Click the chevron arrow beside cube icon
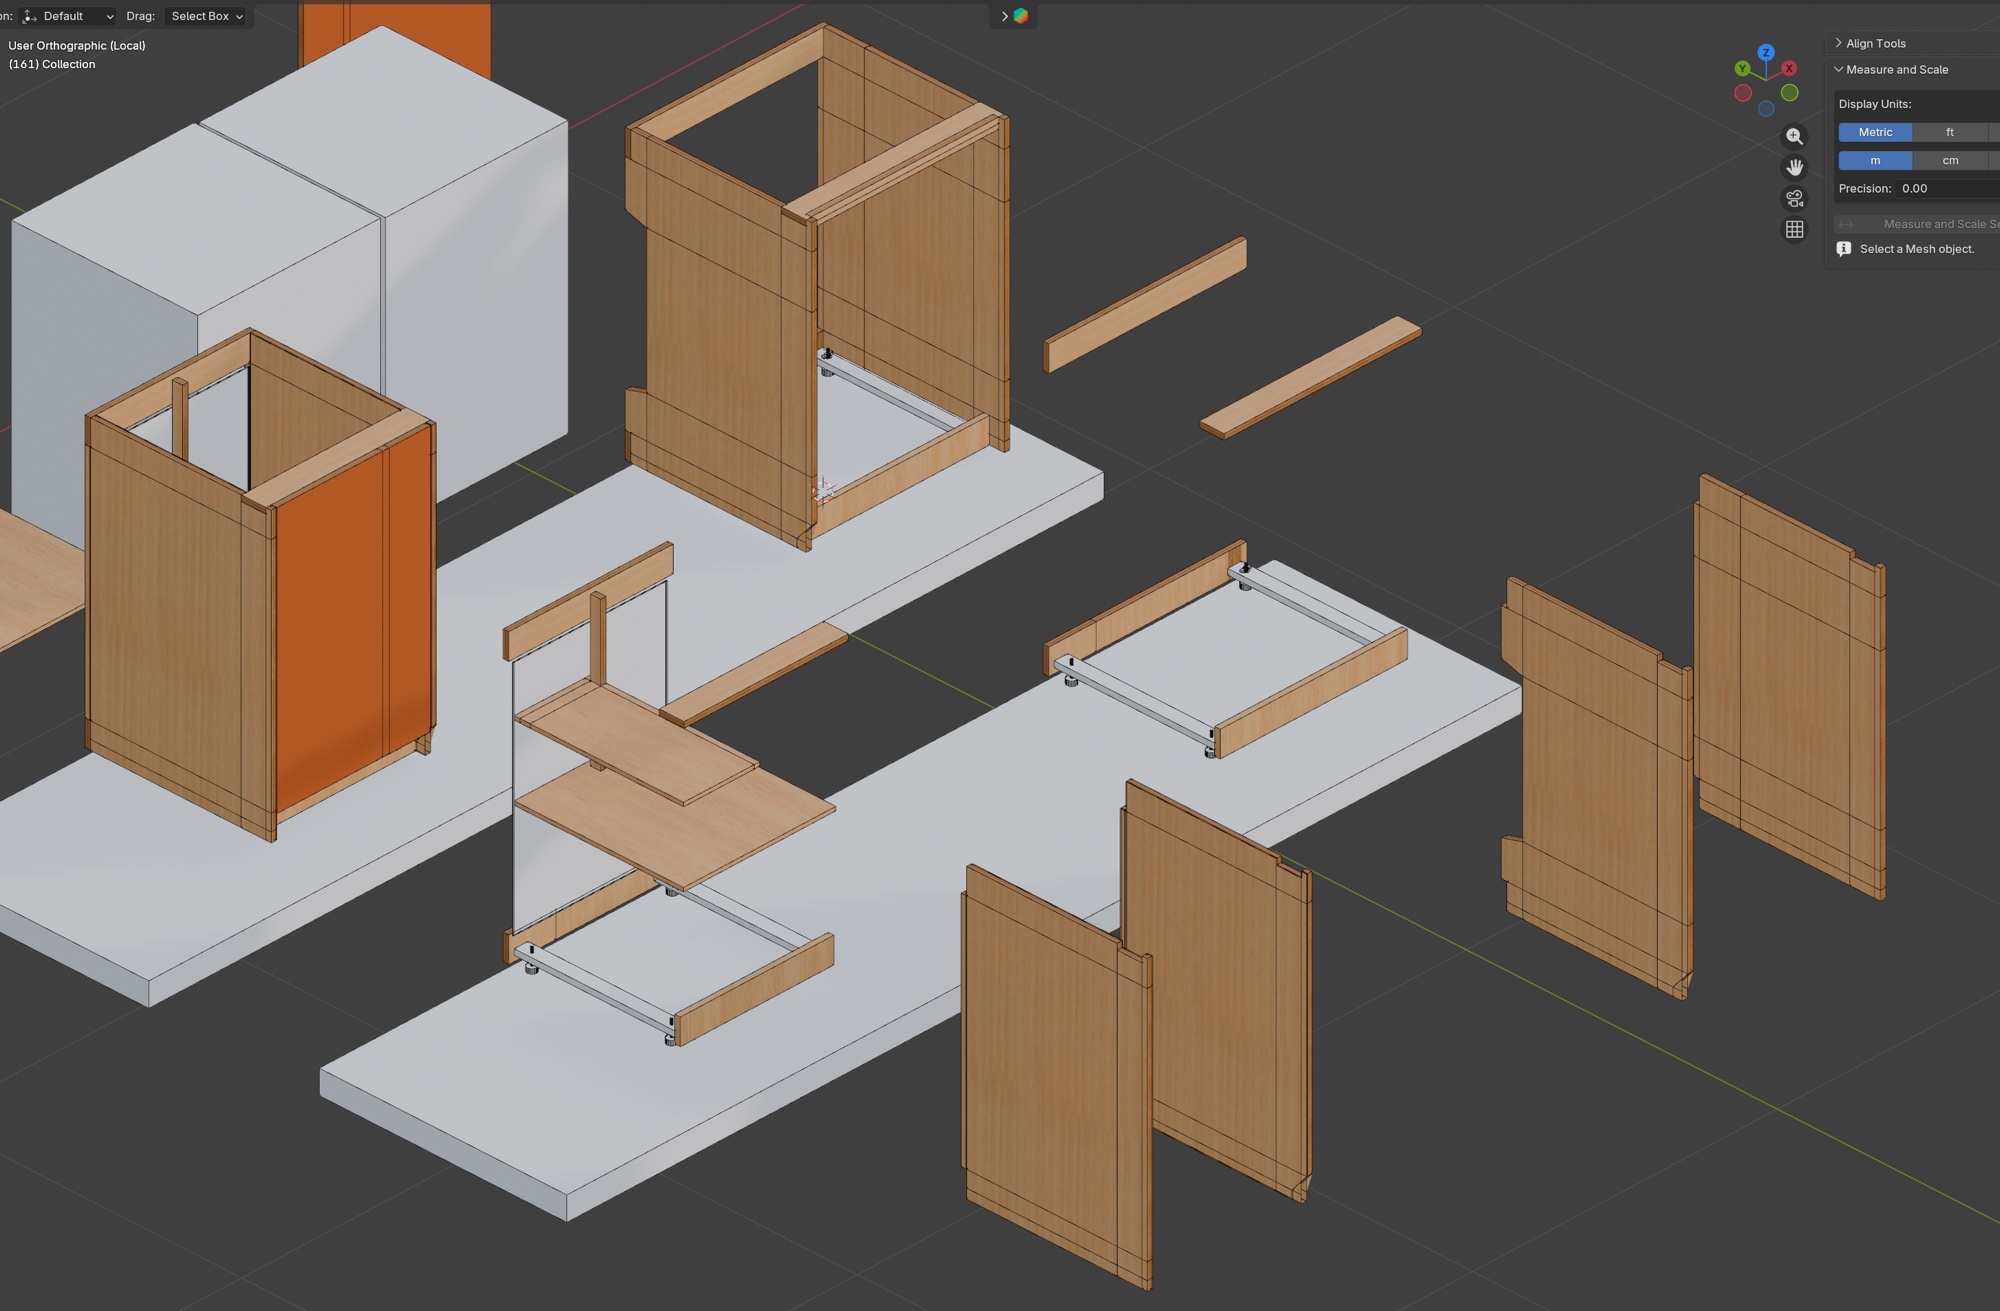Image resolution: width=2000 pixels, height=1311 pixels. pyautogui.click(x=1004, y=16)
